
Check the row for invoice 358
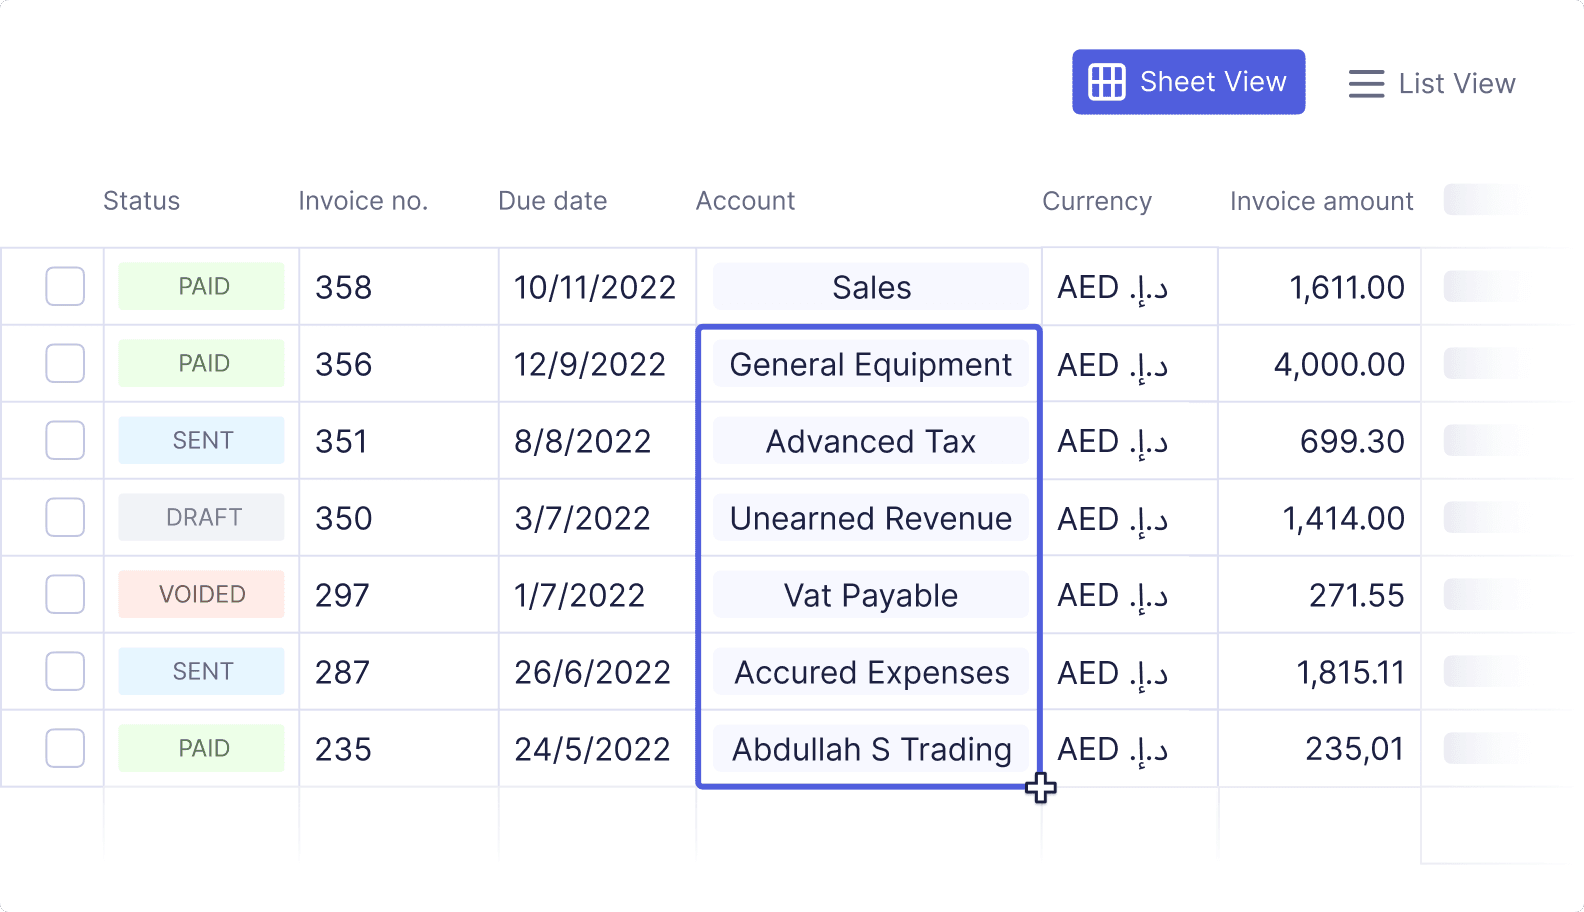(64, 286)
